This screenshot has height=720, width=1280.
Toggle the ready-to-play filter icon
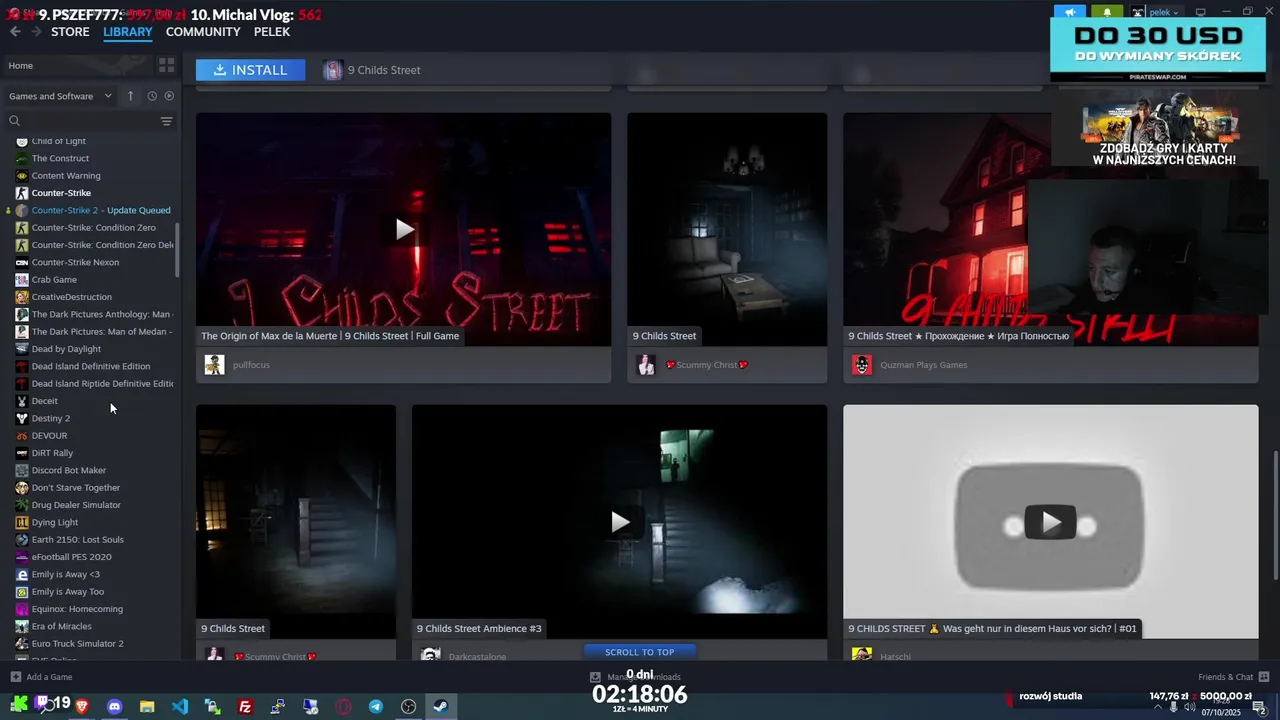tap(169, 96)
